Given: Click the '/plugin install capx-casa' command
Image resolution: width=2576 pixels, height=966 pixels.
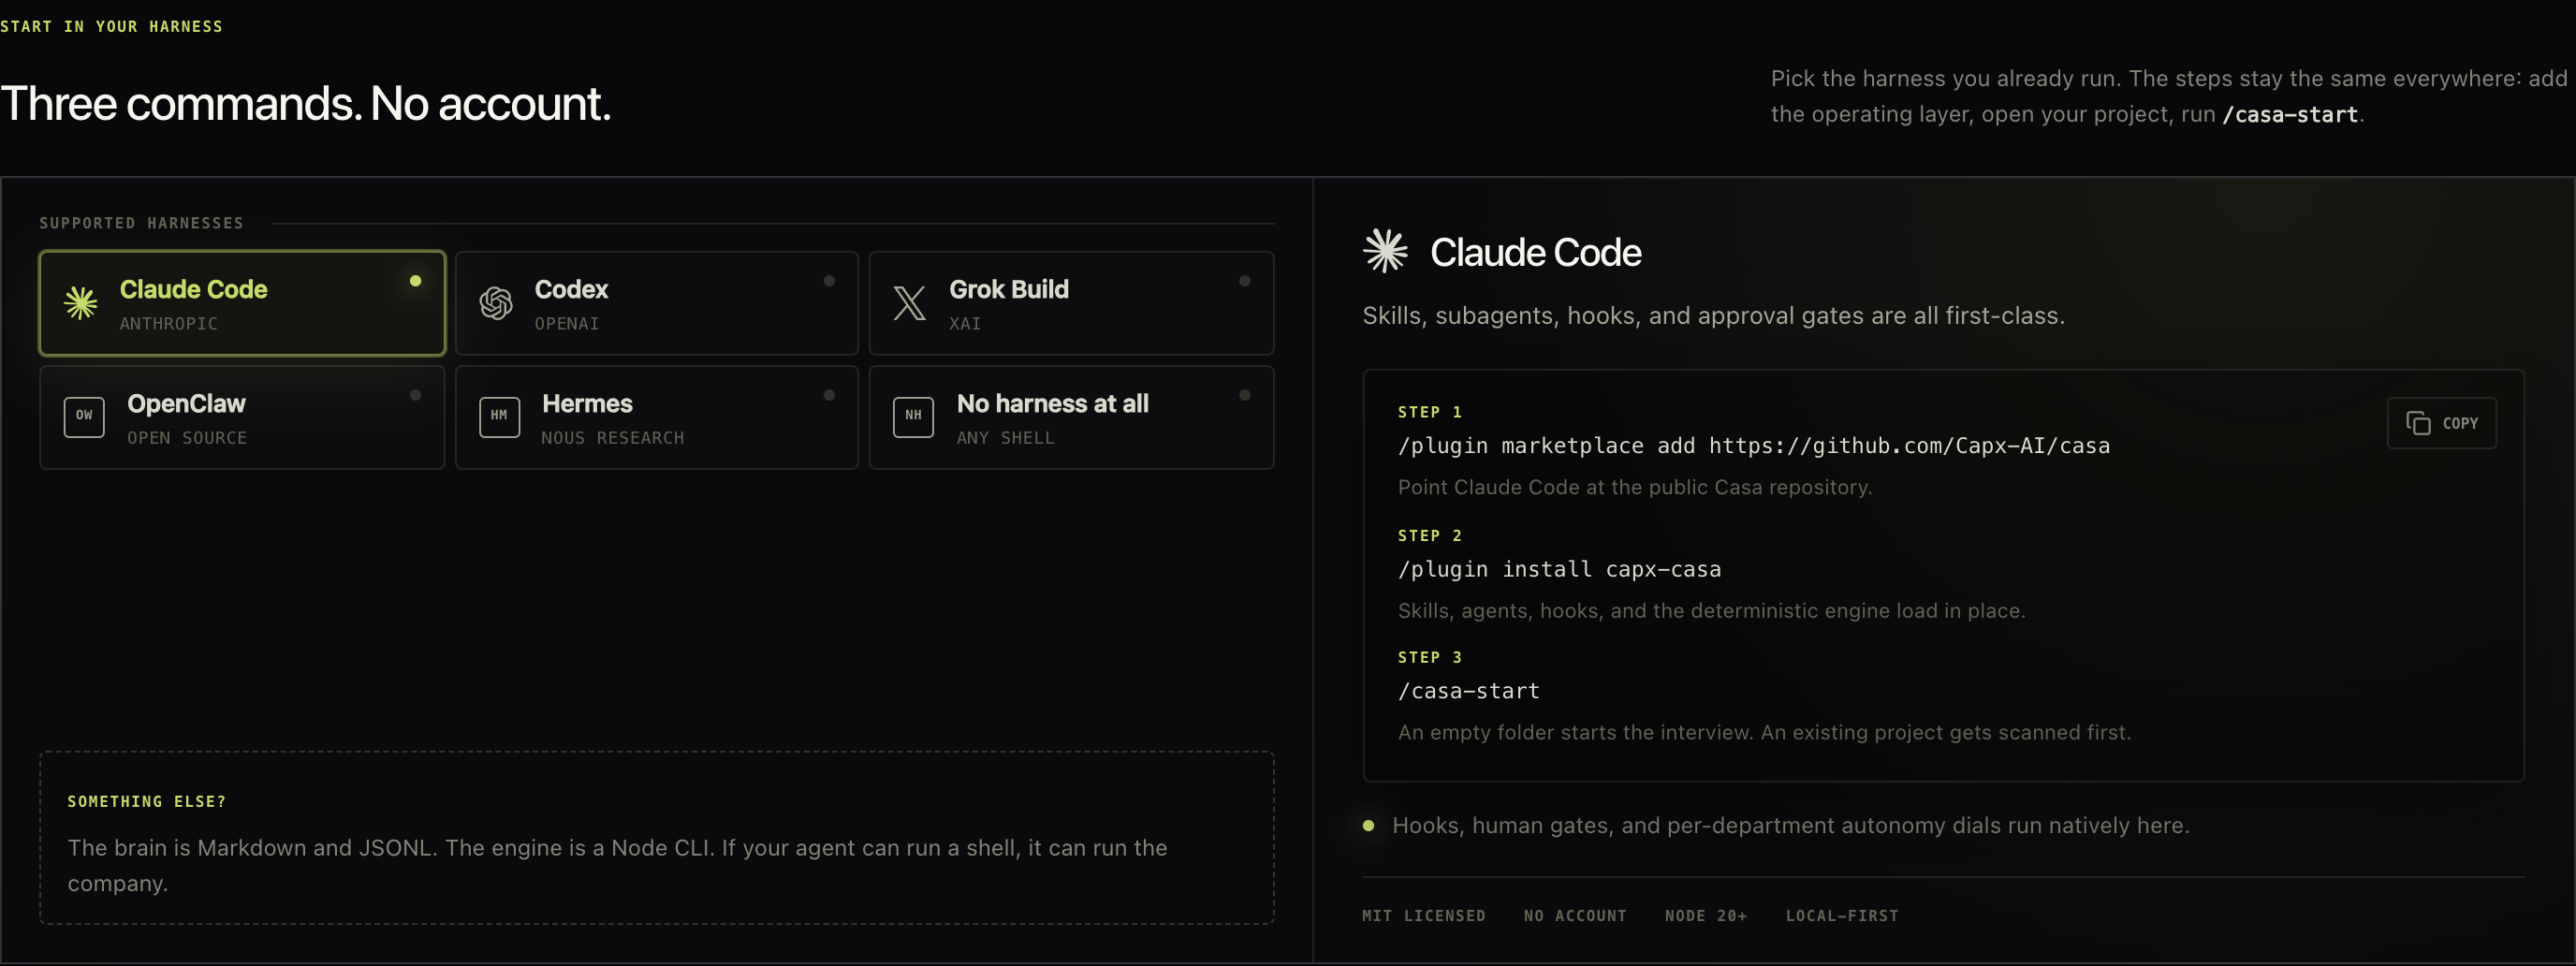Looking at the screenshot, I should click(x=1559, y=570).
